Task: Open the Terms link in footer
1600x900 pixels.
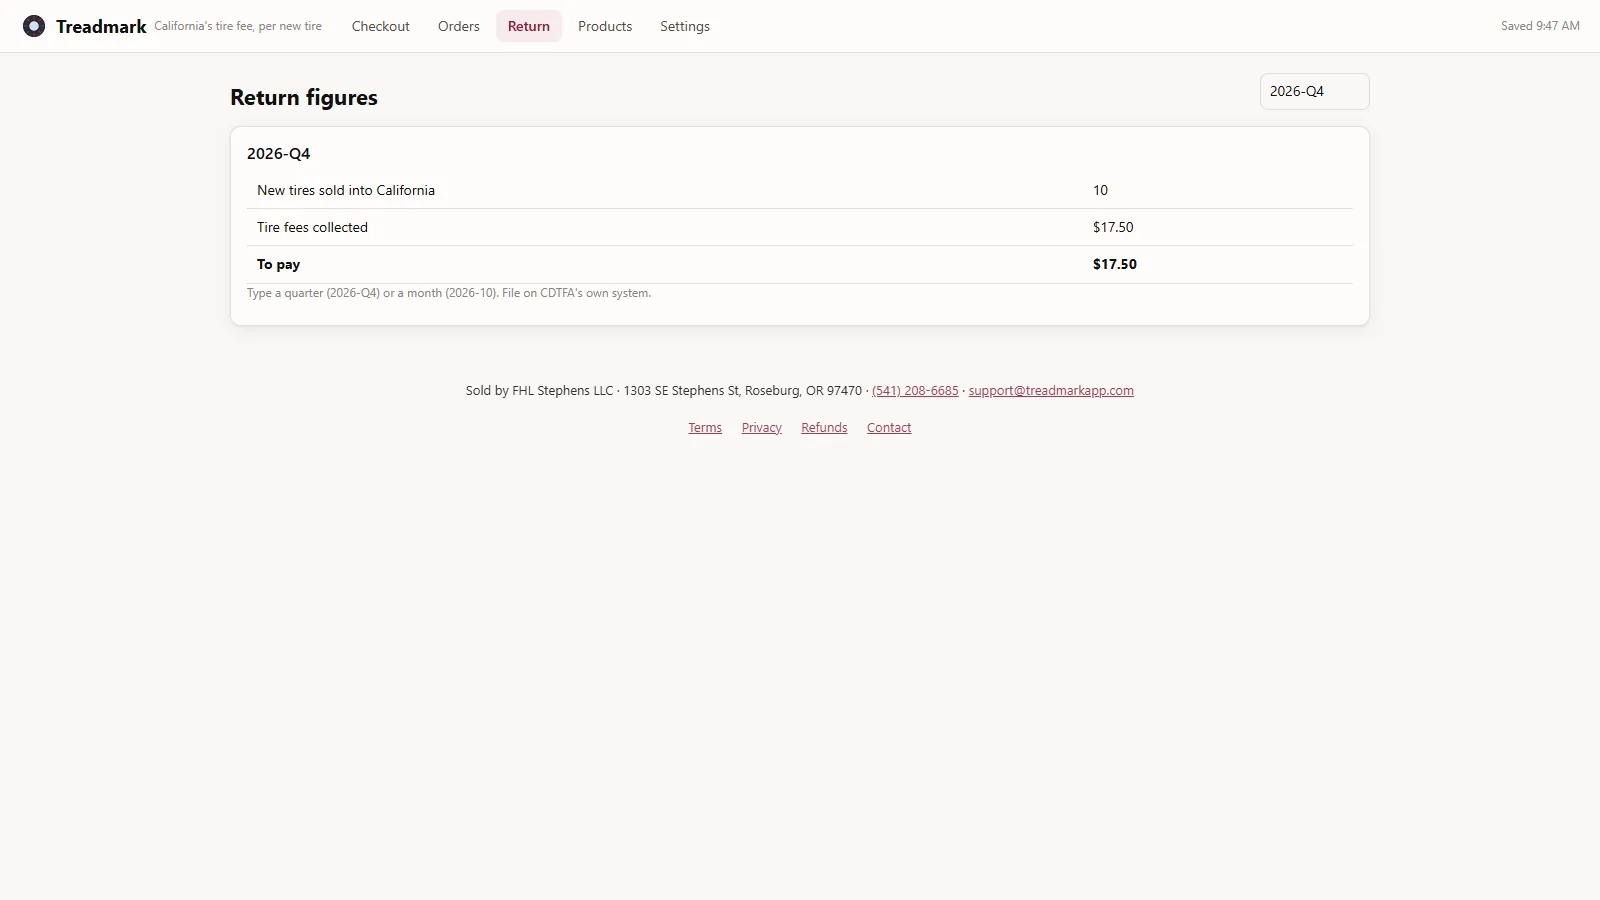Action: pyautogui.click(x=705, y=428)
